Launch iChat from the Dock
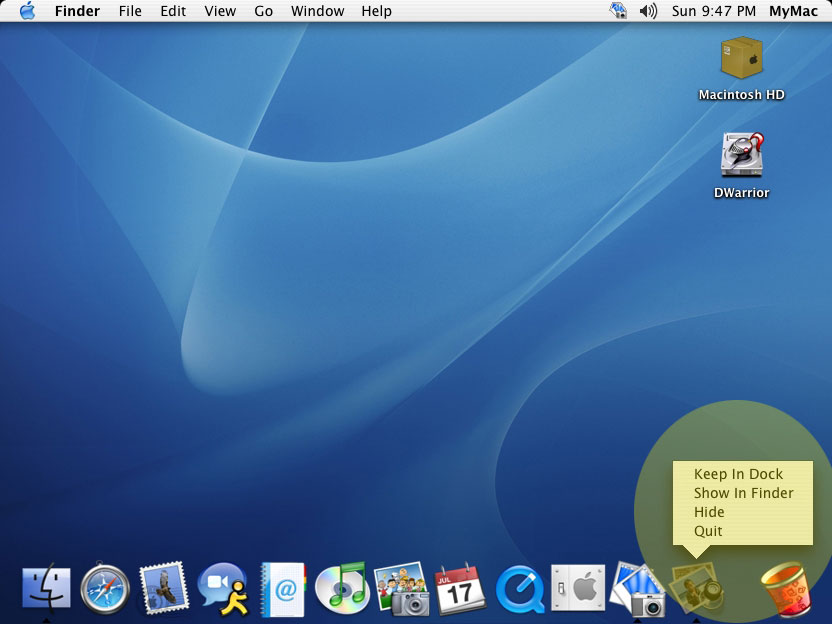The image size is (832, 624). (223, 589)
